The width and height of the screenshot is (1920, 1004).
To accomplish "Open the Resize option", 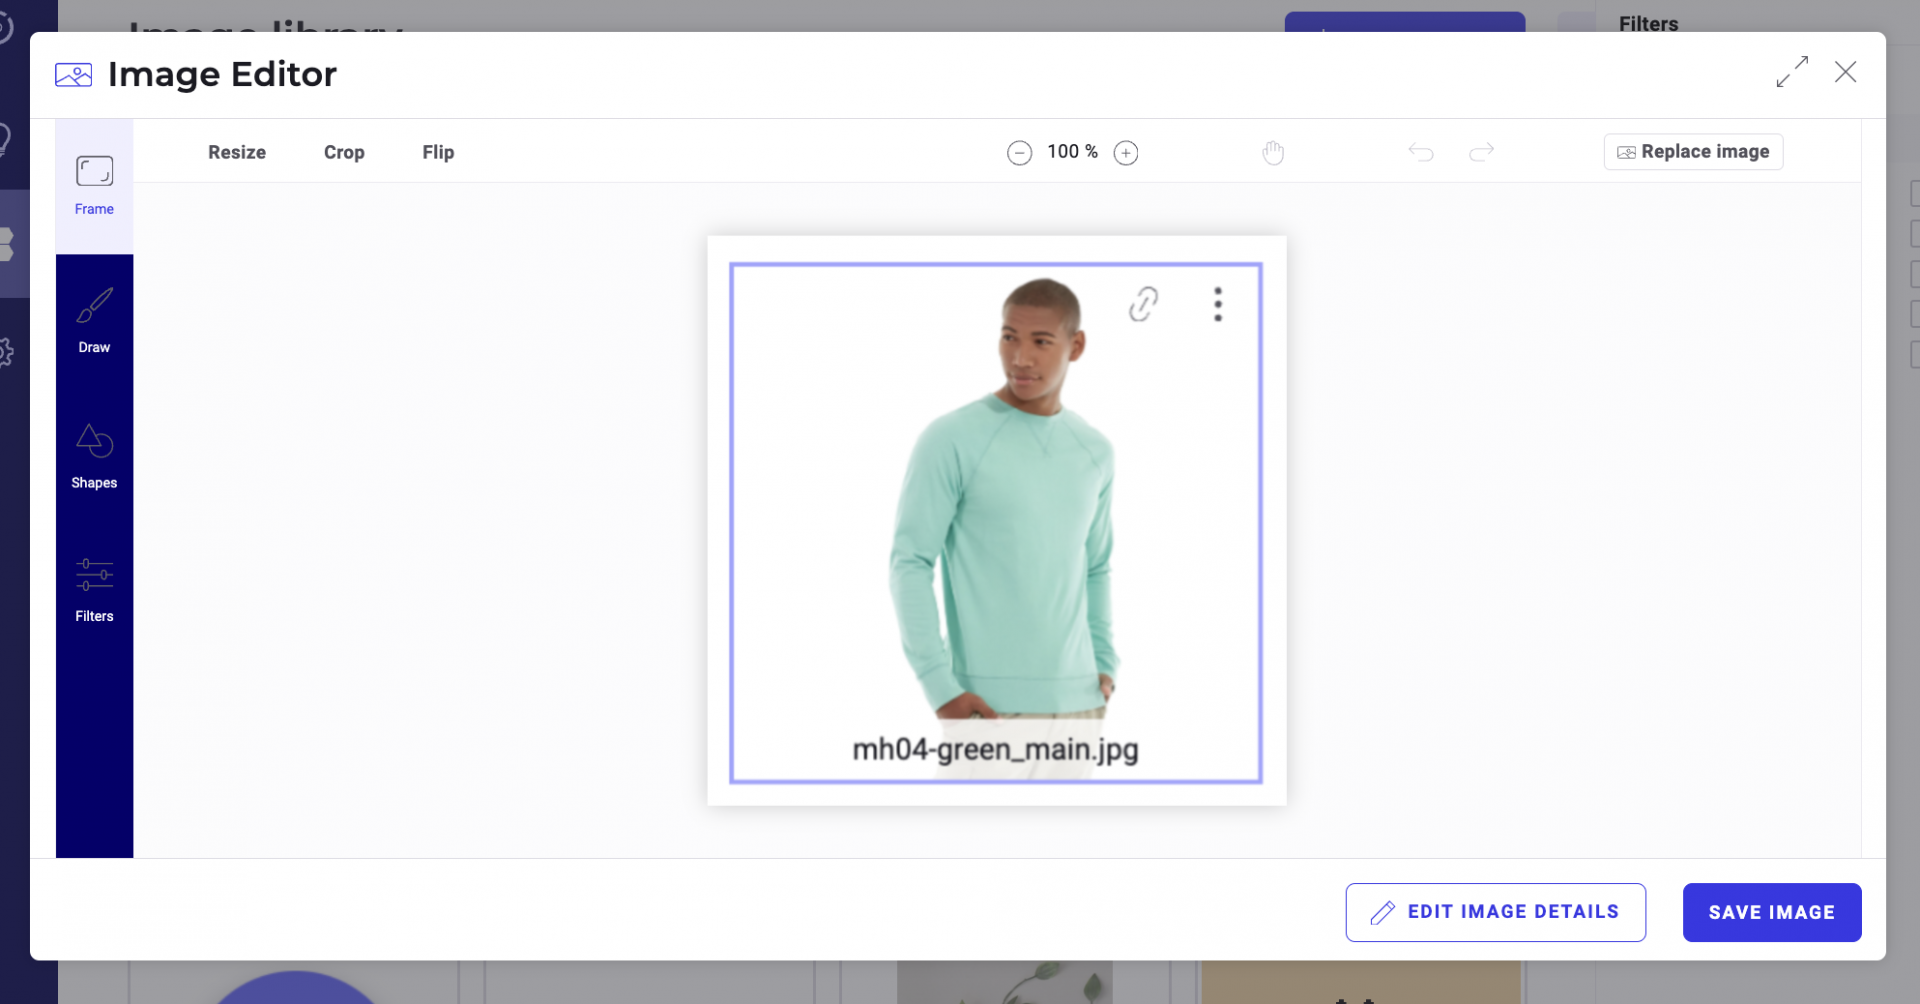I will pyautogui.click(x=237, y=152).
